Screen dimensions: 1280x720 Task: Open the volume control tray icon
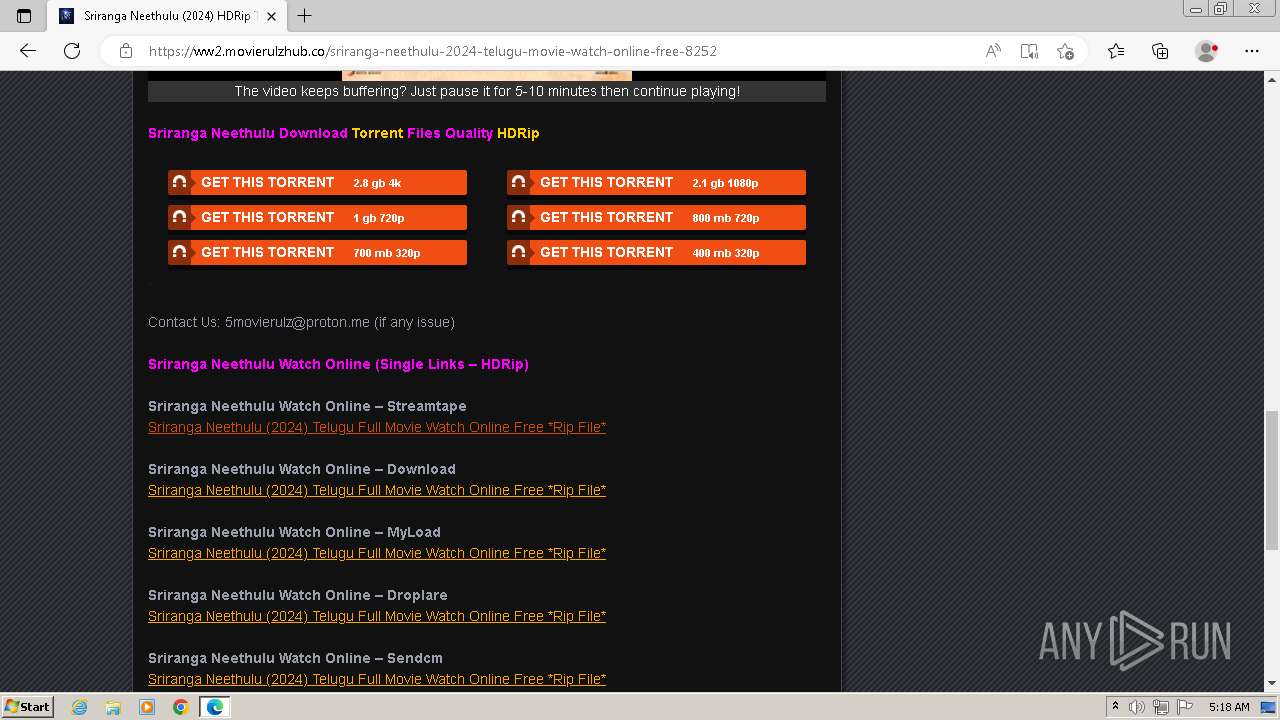pyautogui.click(x=1138, y=707)
